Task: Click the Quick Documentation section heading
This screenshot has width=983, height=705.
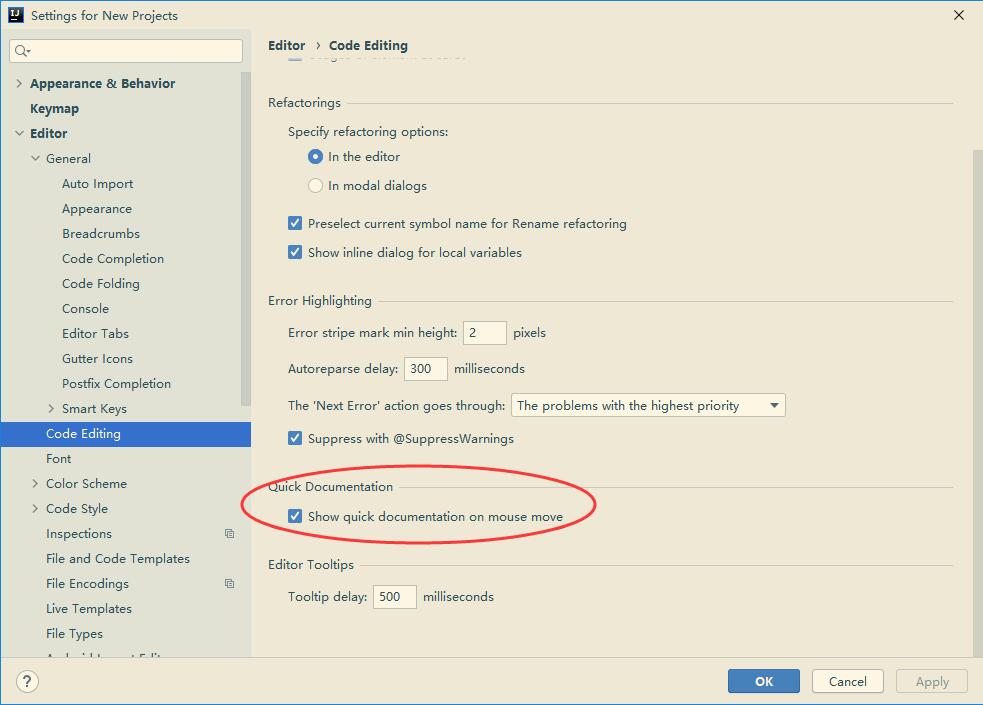Action: click(330, 486)
